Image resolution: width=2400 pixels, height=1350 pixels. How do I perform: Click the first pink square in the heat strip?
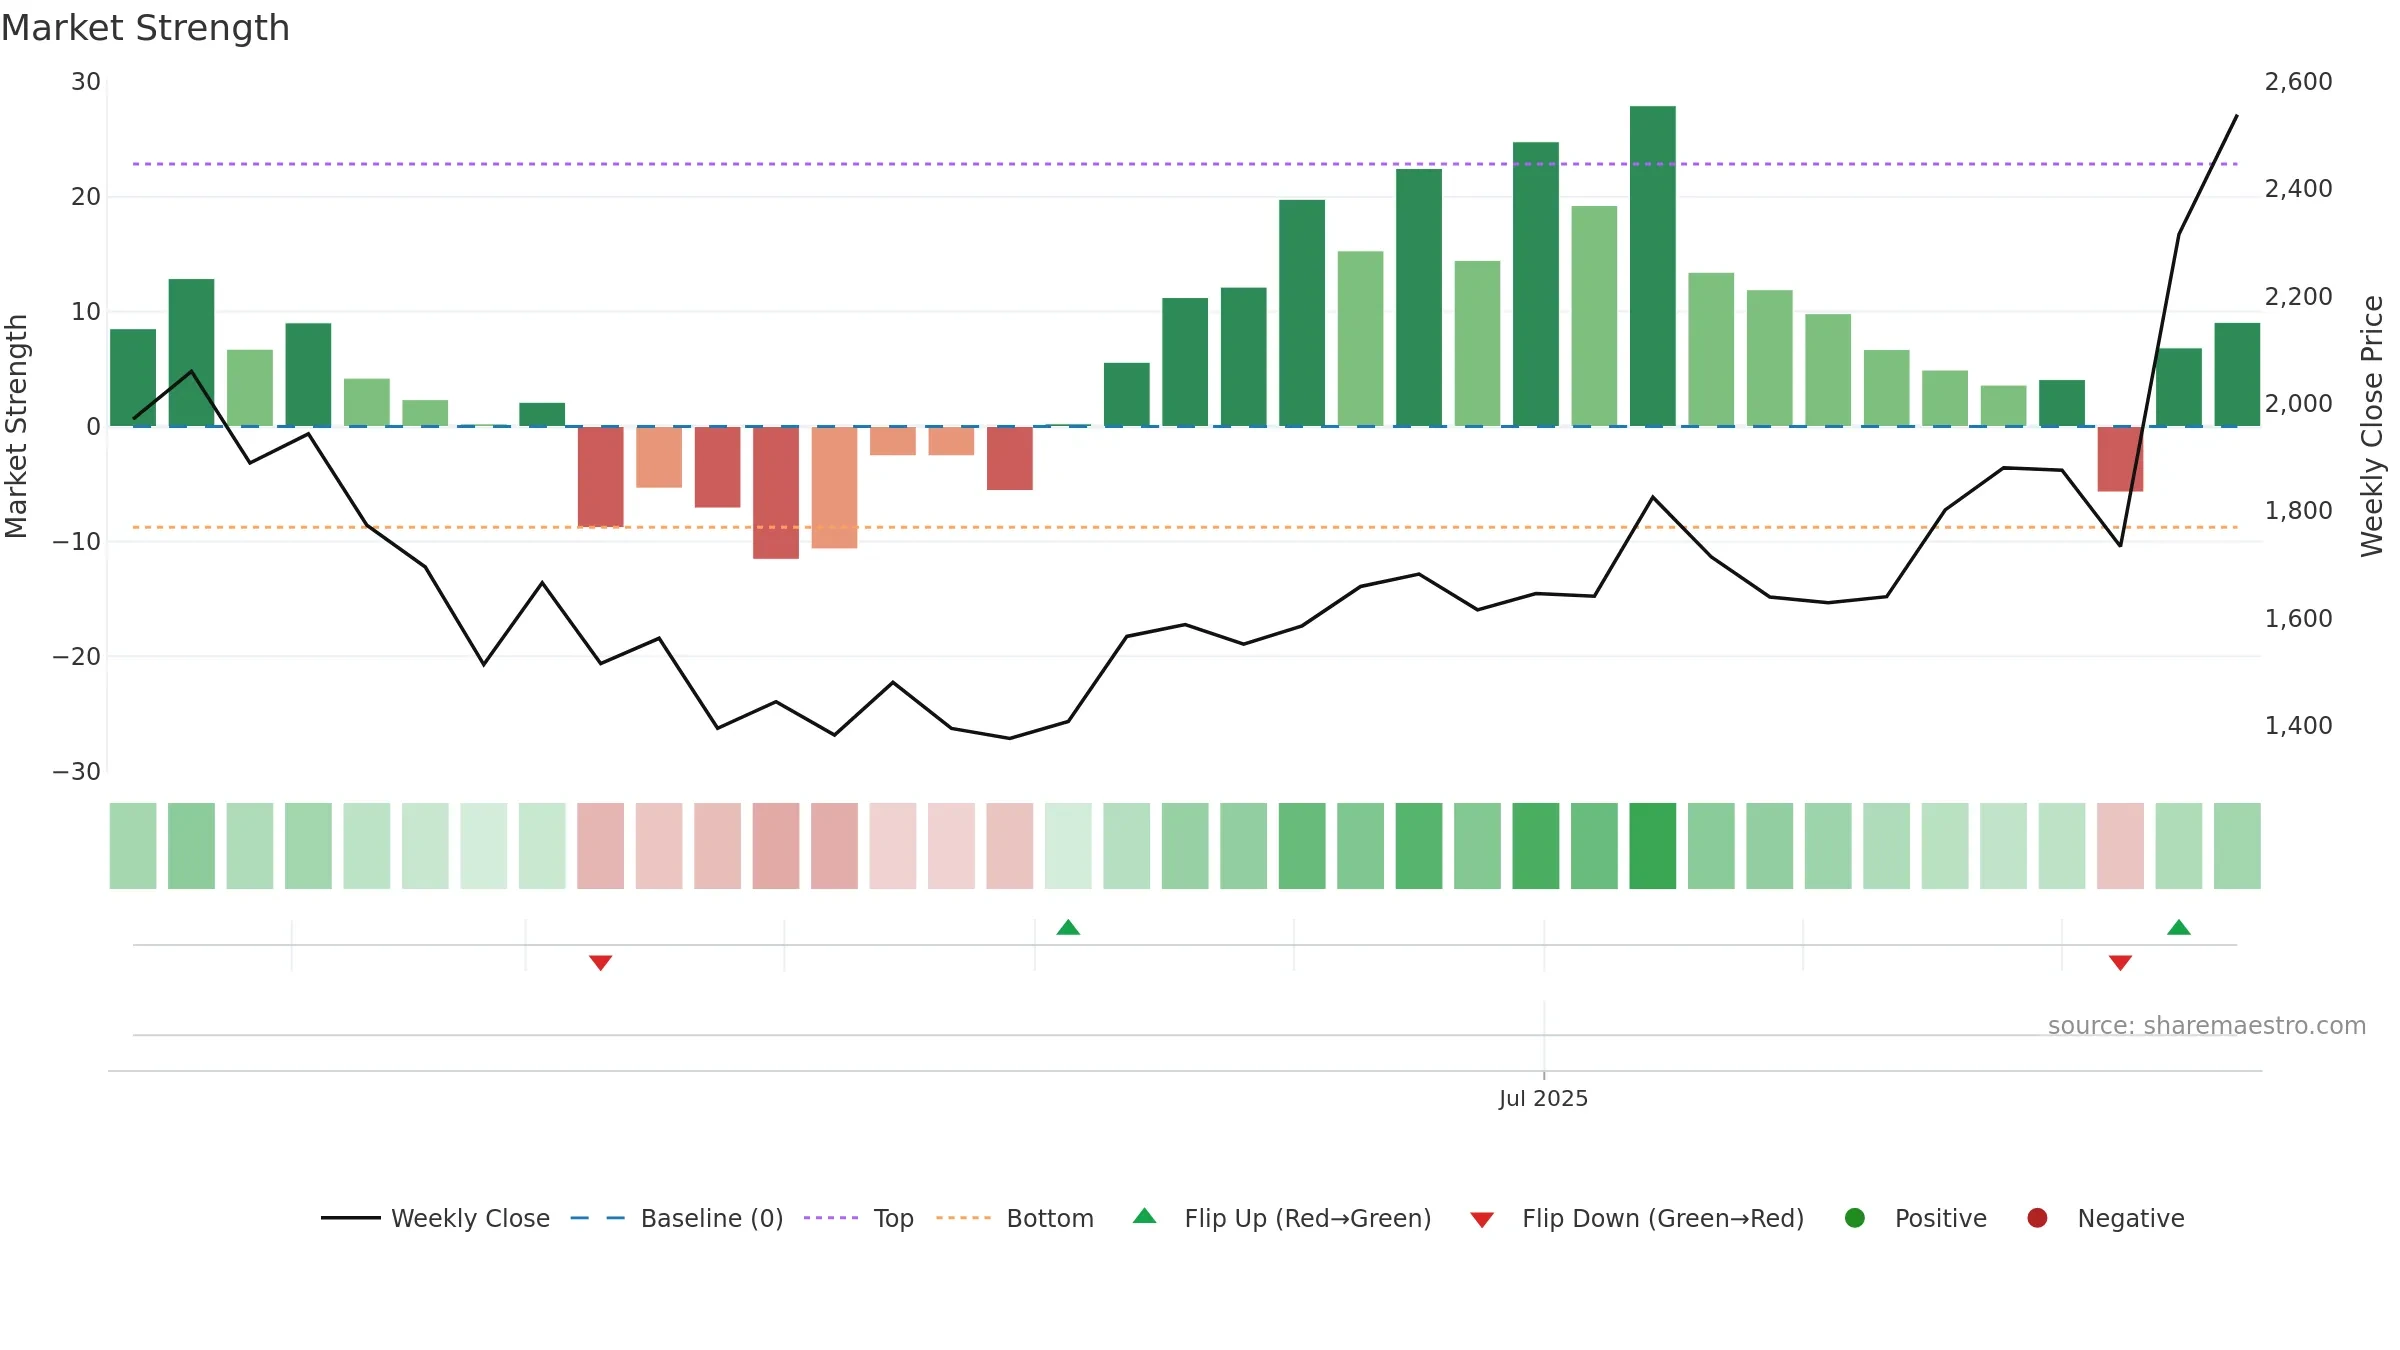(601, 846)
